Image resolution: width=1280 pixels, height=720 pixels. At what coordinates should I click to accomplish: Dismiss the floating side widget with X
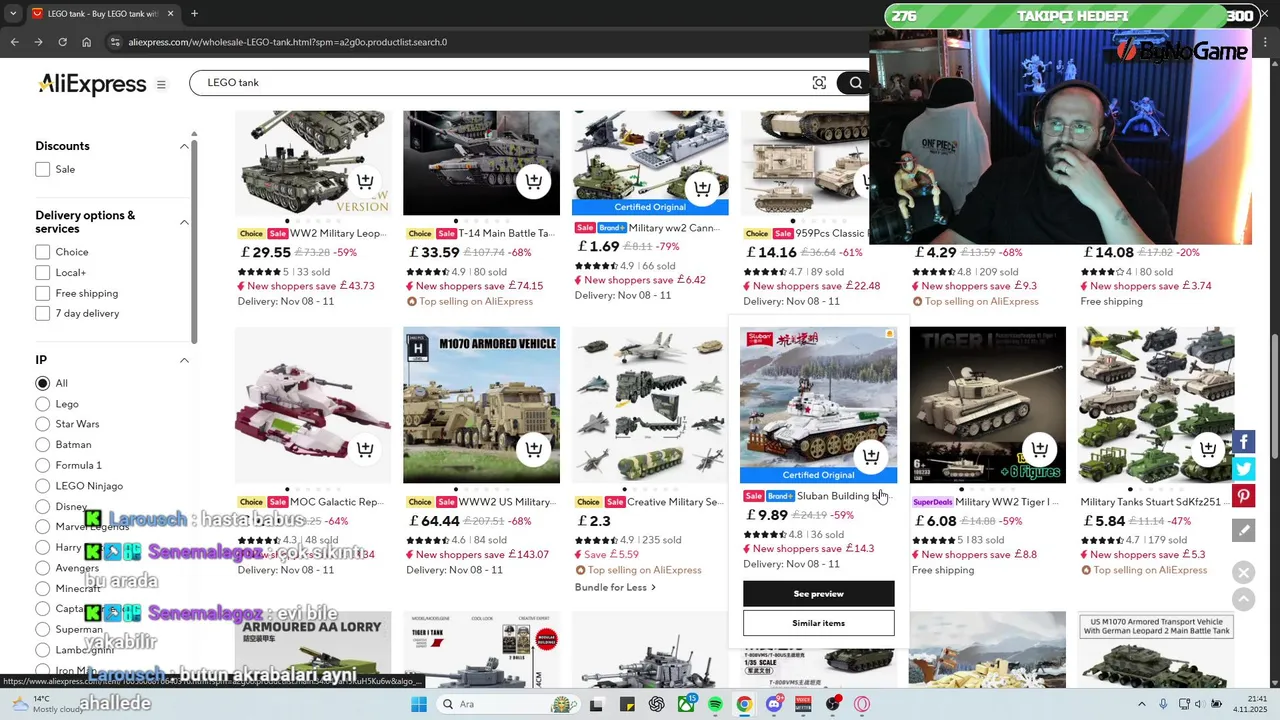pyautogui.click(x=1243, y=573)
